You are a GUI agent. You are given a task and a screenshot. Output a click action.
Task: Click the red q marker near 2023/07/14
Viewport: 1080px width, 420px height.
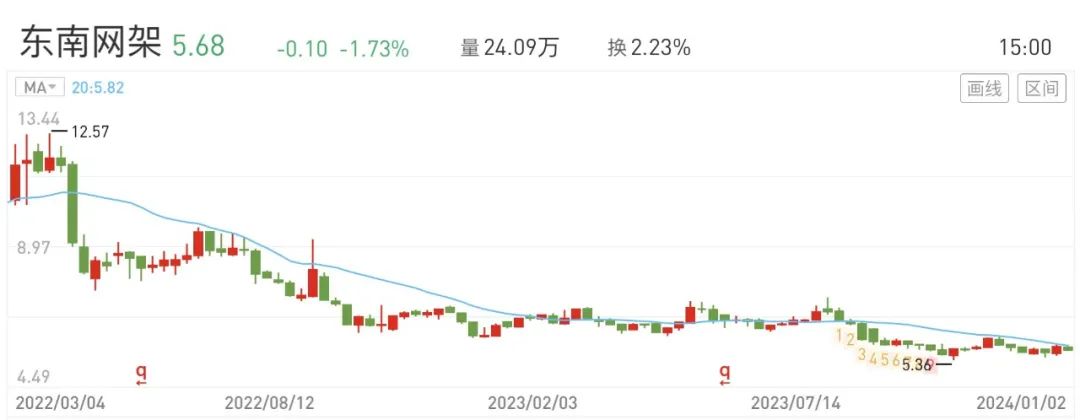point(724,374)
